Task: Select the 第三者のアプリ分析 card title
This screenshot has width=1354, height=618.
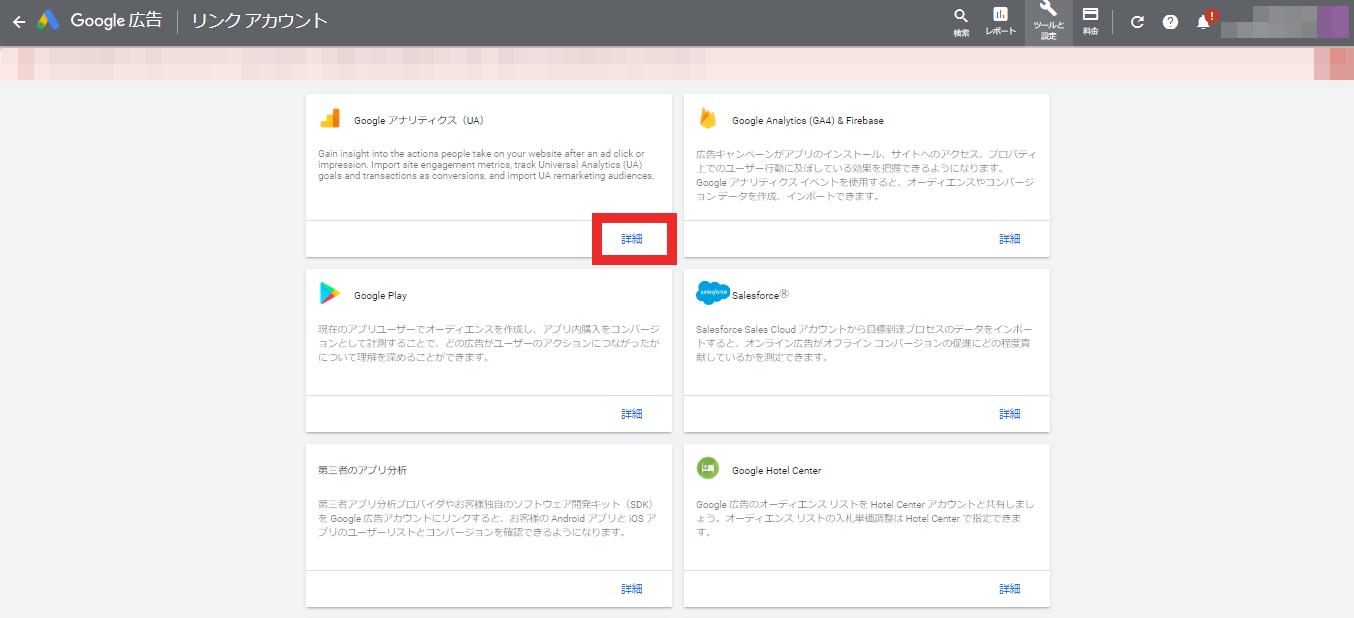Action: coord(362,470)
